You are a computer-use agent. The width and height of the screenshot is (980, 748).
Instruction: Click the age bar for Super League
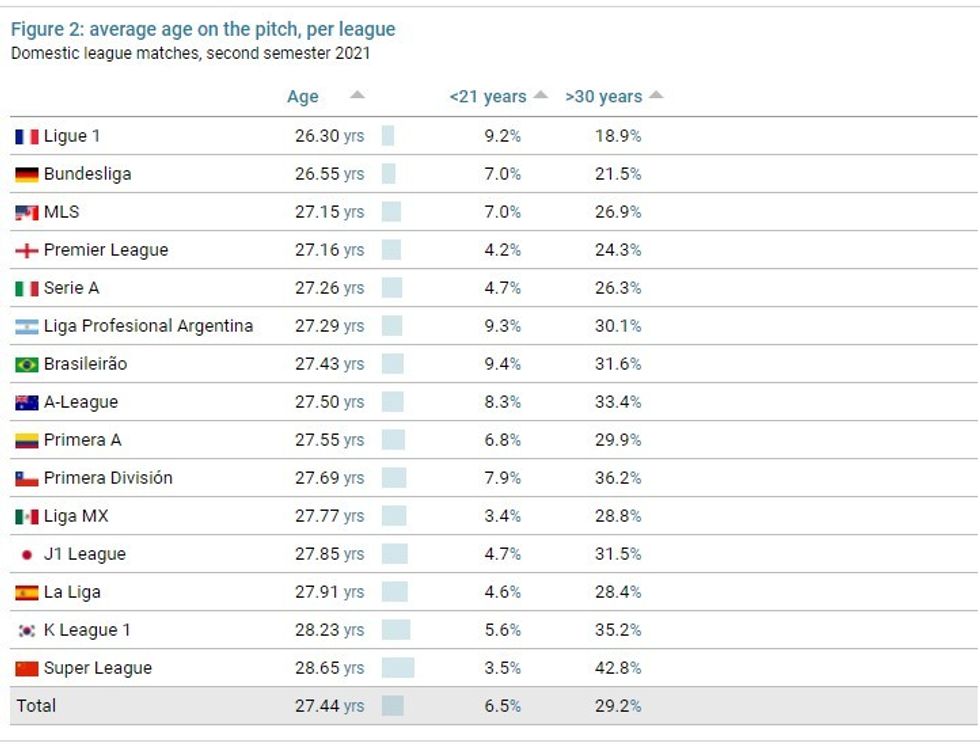pos(398,668)
